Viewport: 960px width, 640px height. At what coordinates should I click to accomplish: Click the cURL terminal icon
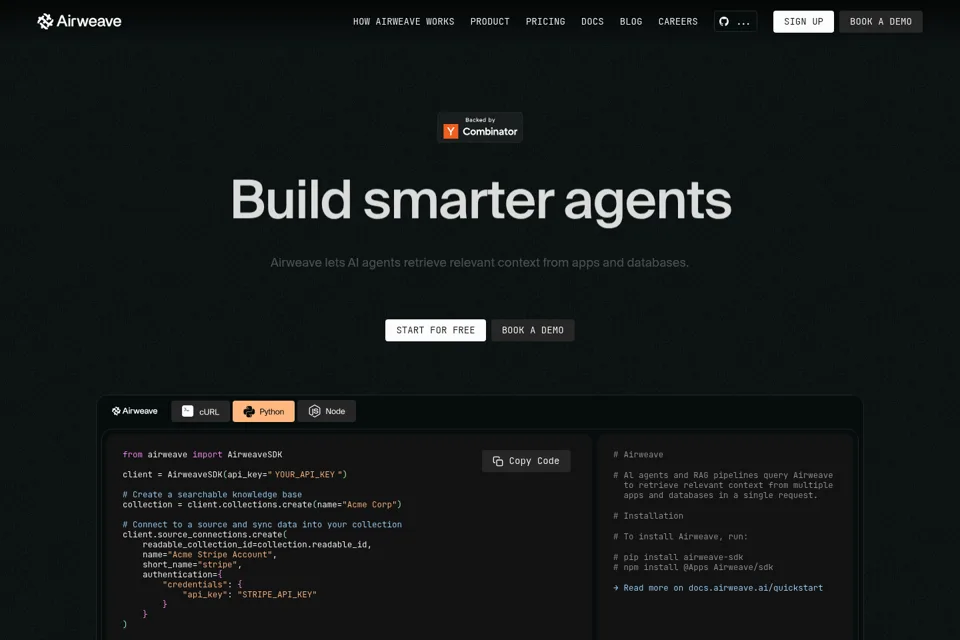pyautogui.click(x=188, y=412)
